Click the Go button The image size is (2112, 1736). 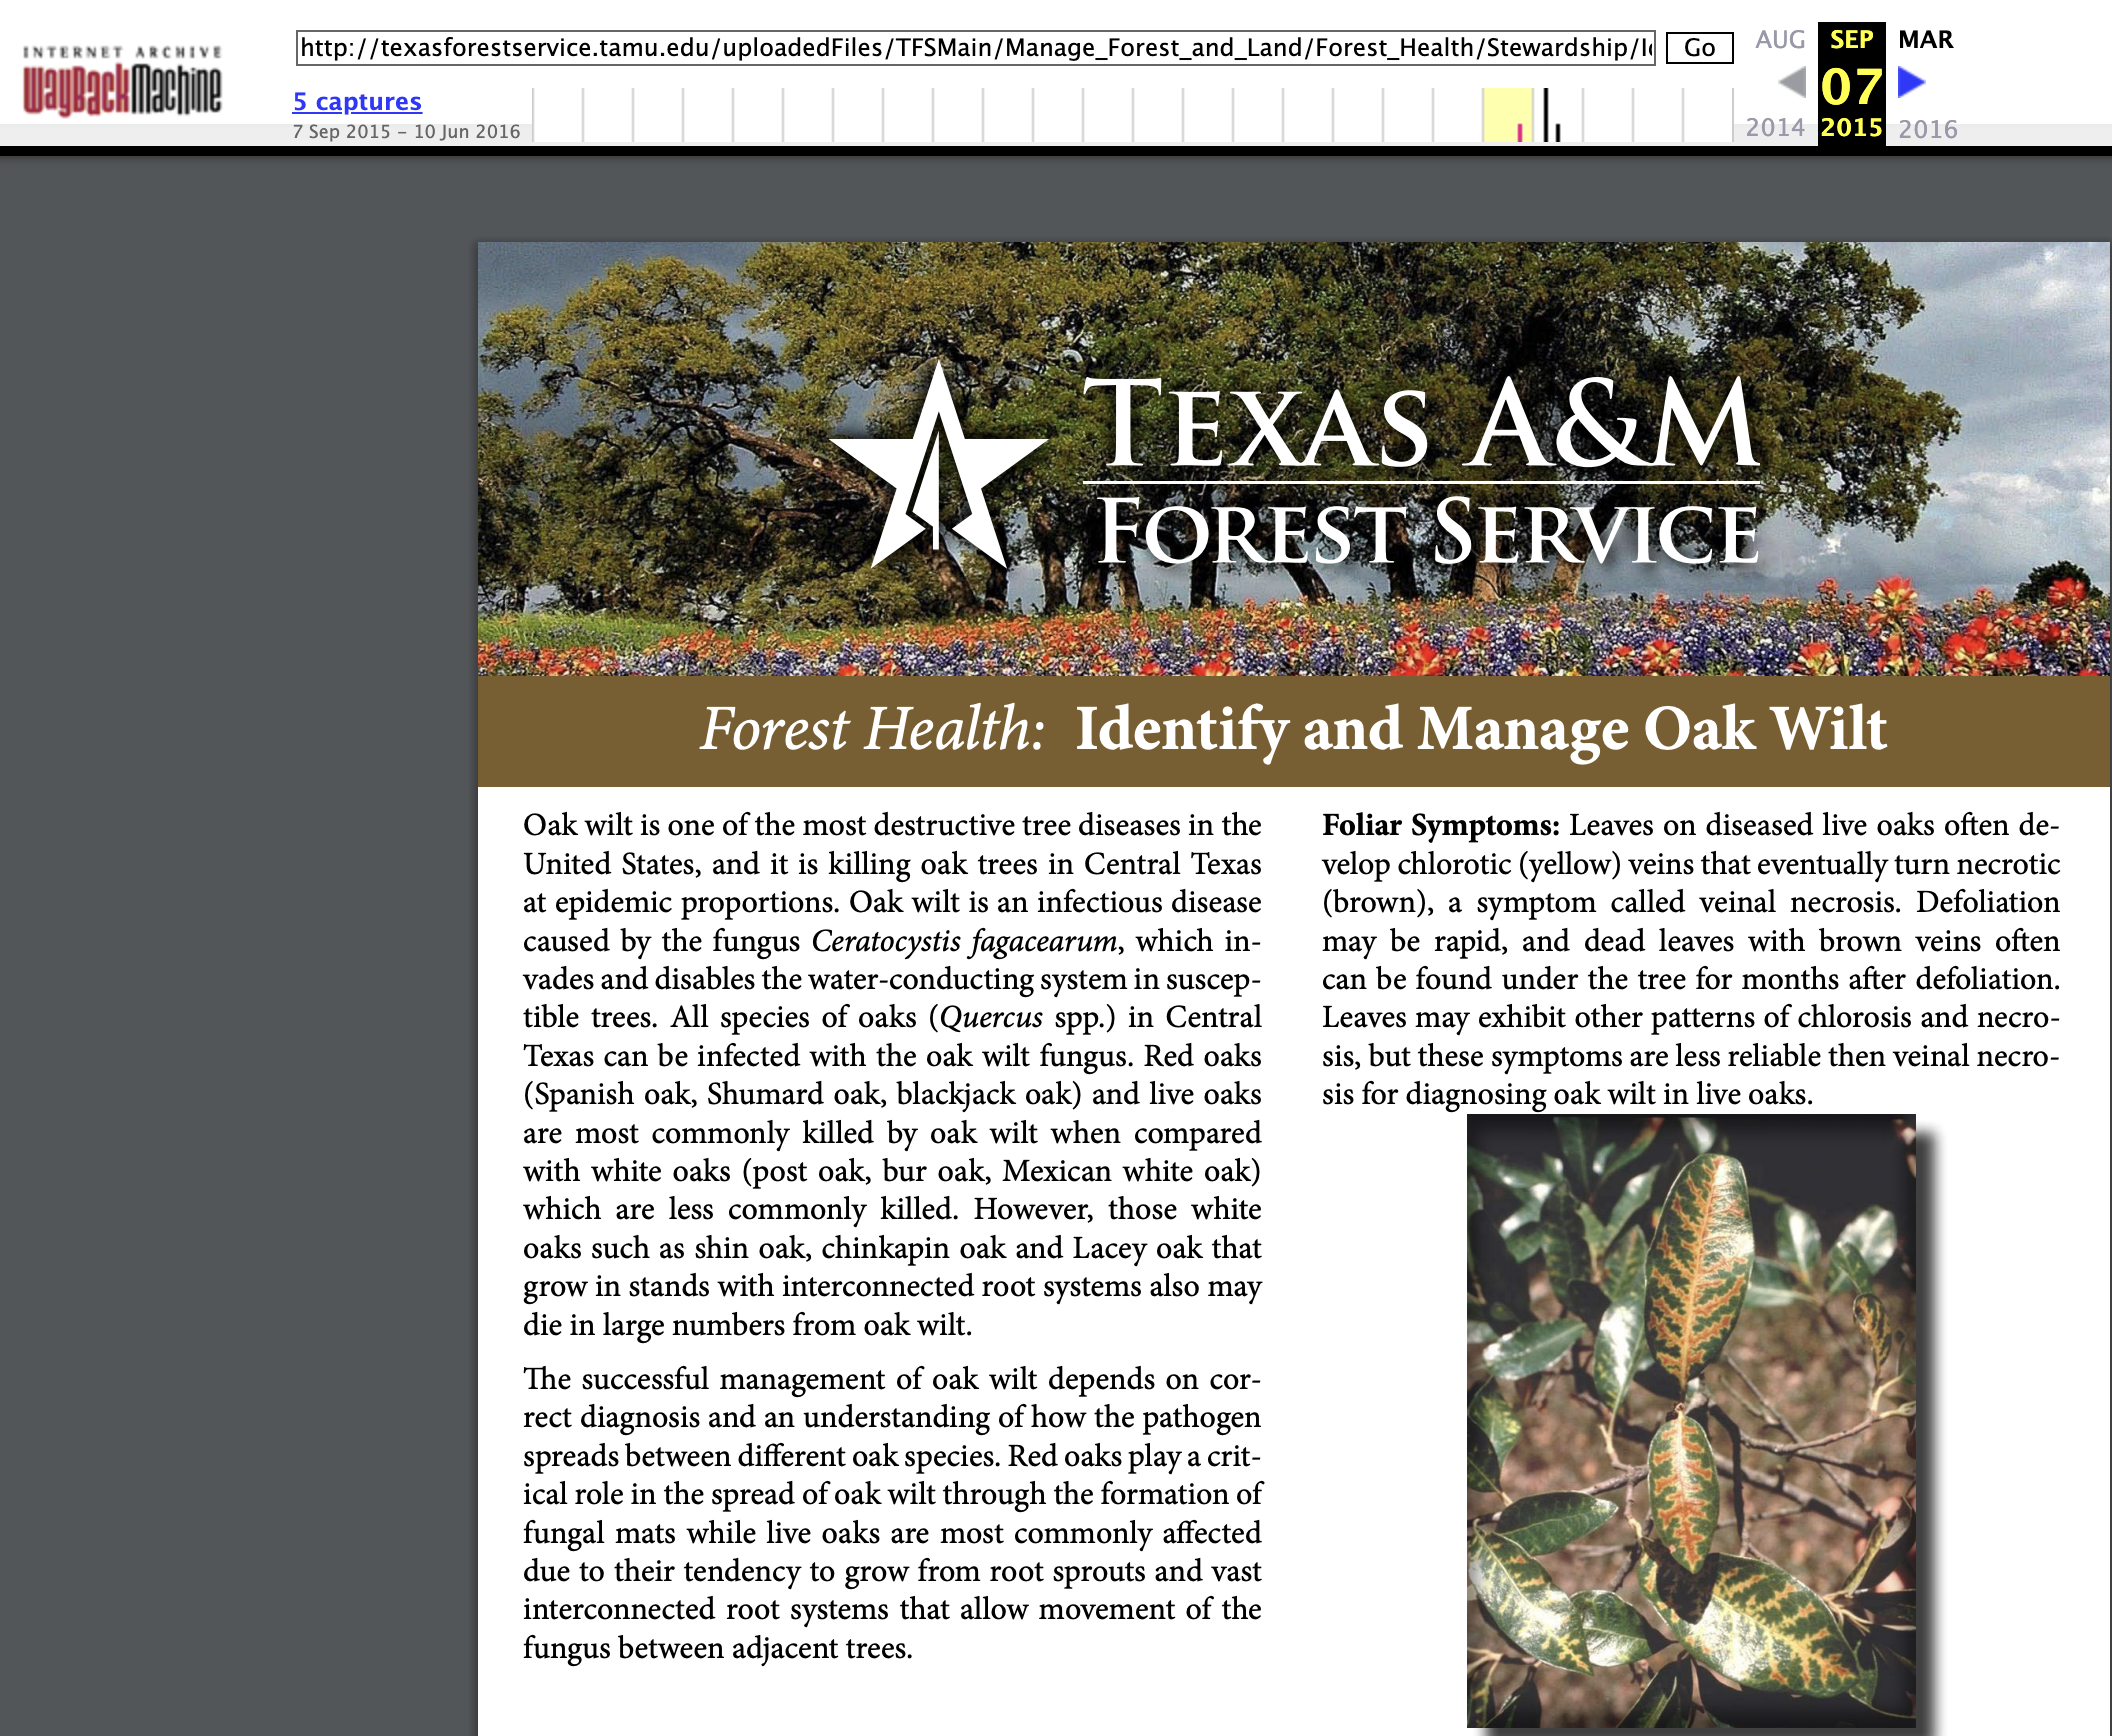tap(1699, 48)
